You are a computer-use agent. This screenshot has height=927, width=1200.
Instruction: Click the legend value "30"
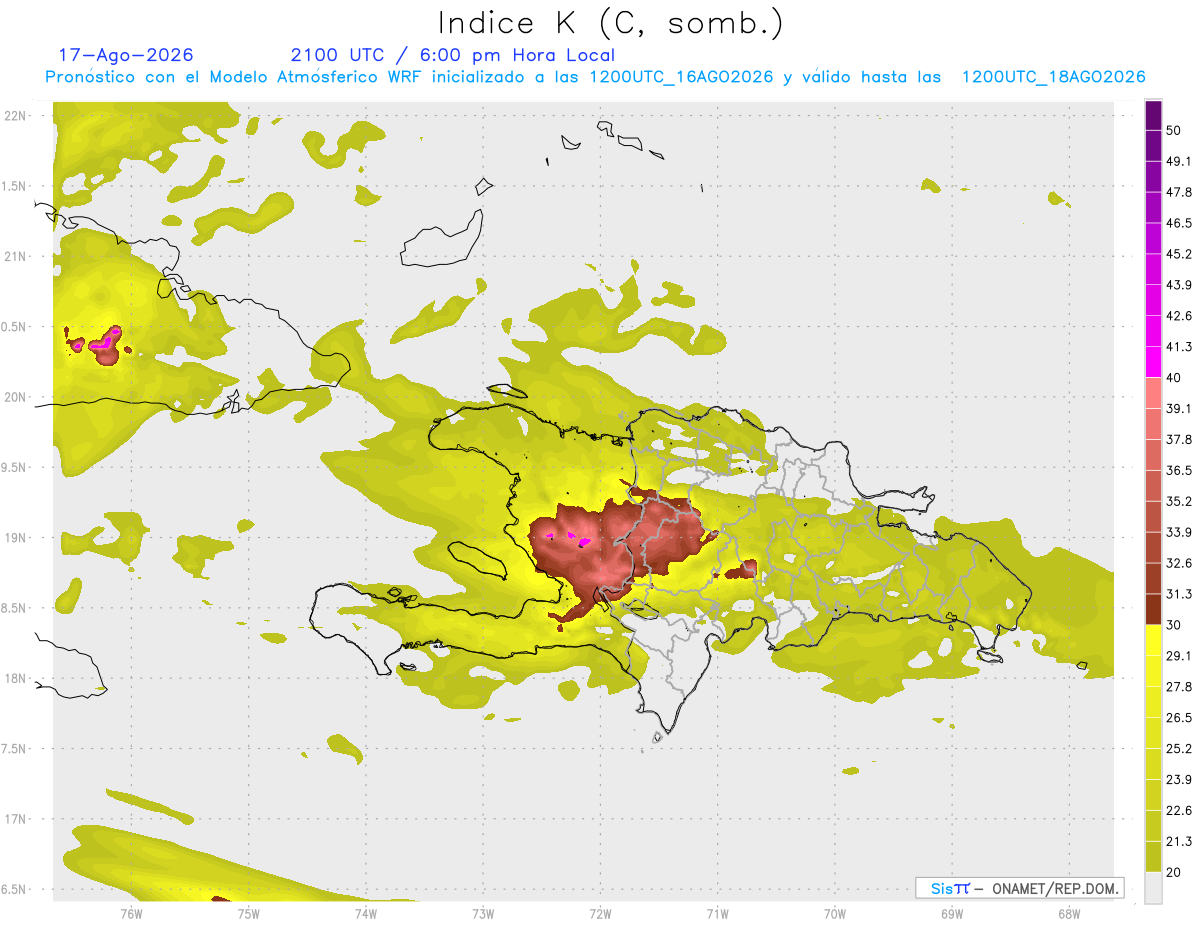pyautogui.click(x=1174, y=625)
